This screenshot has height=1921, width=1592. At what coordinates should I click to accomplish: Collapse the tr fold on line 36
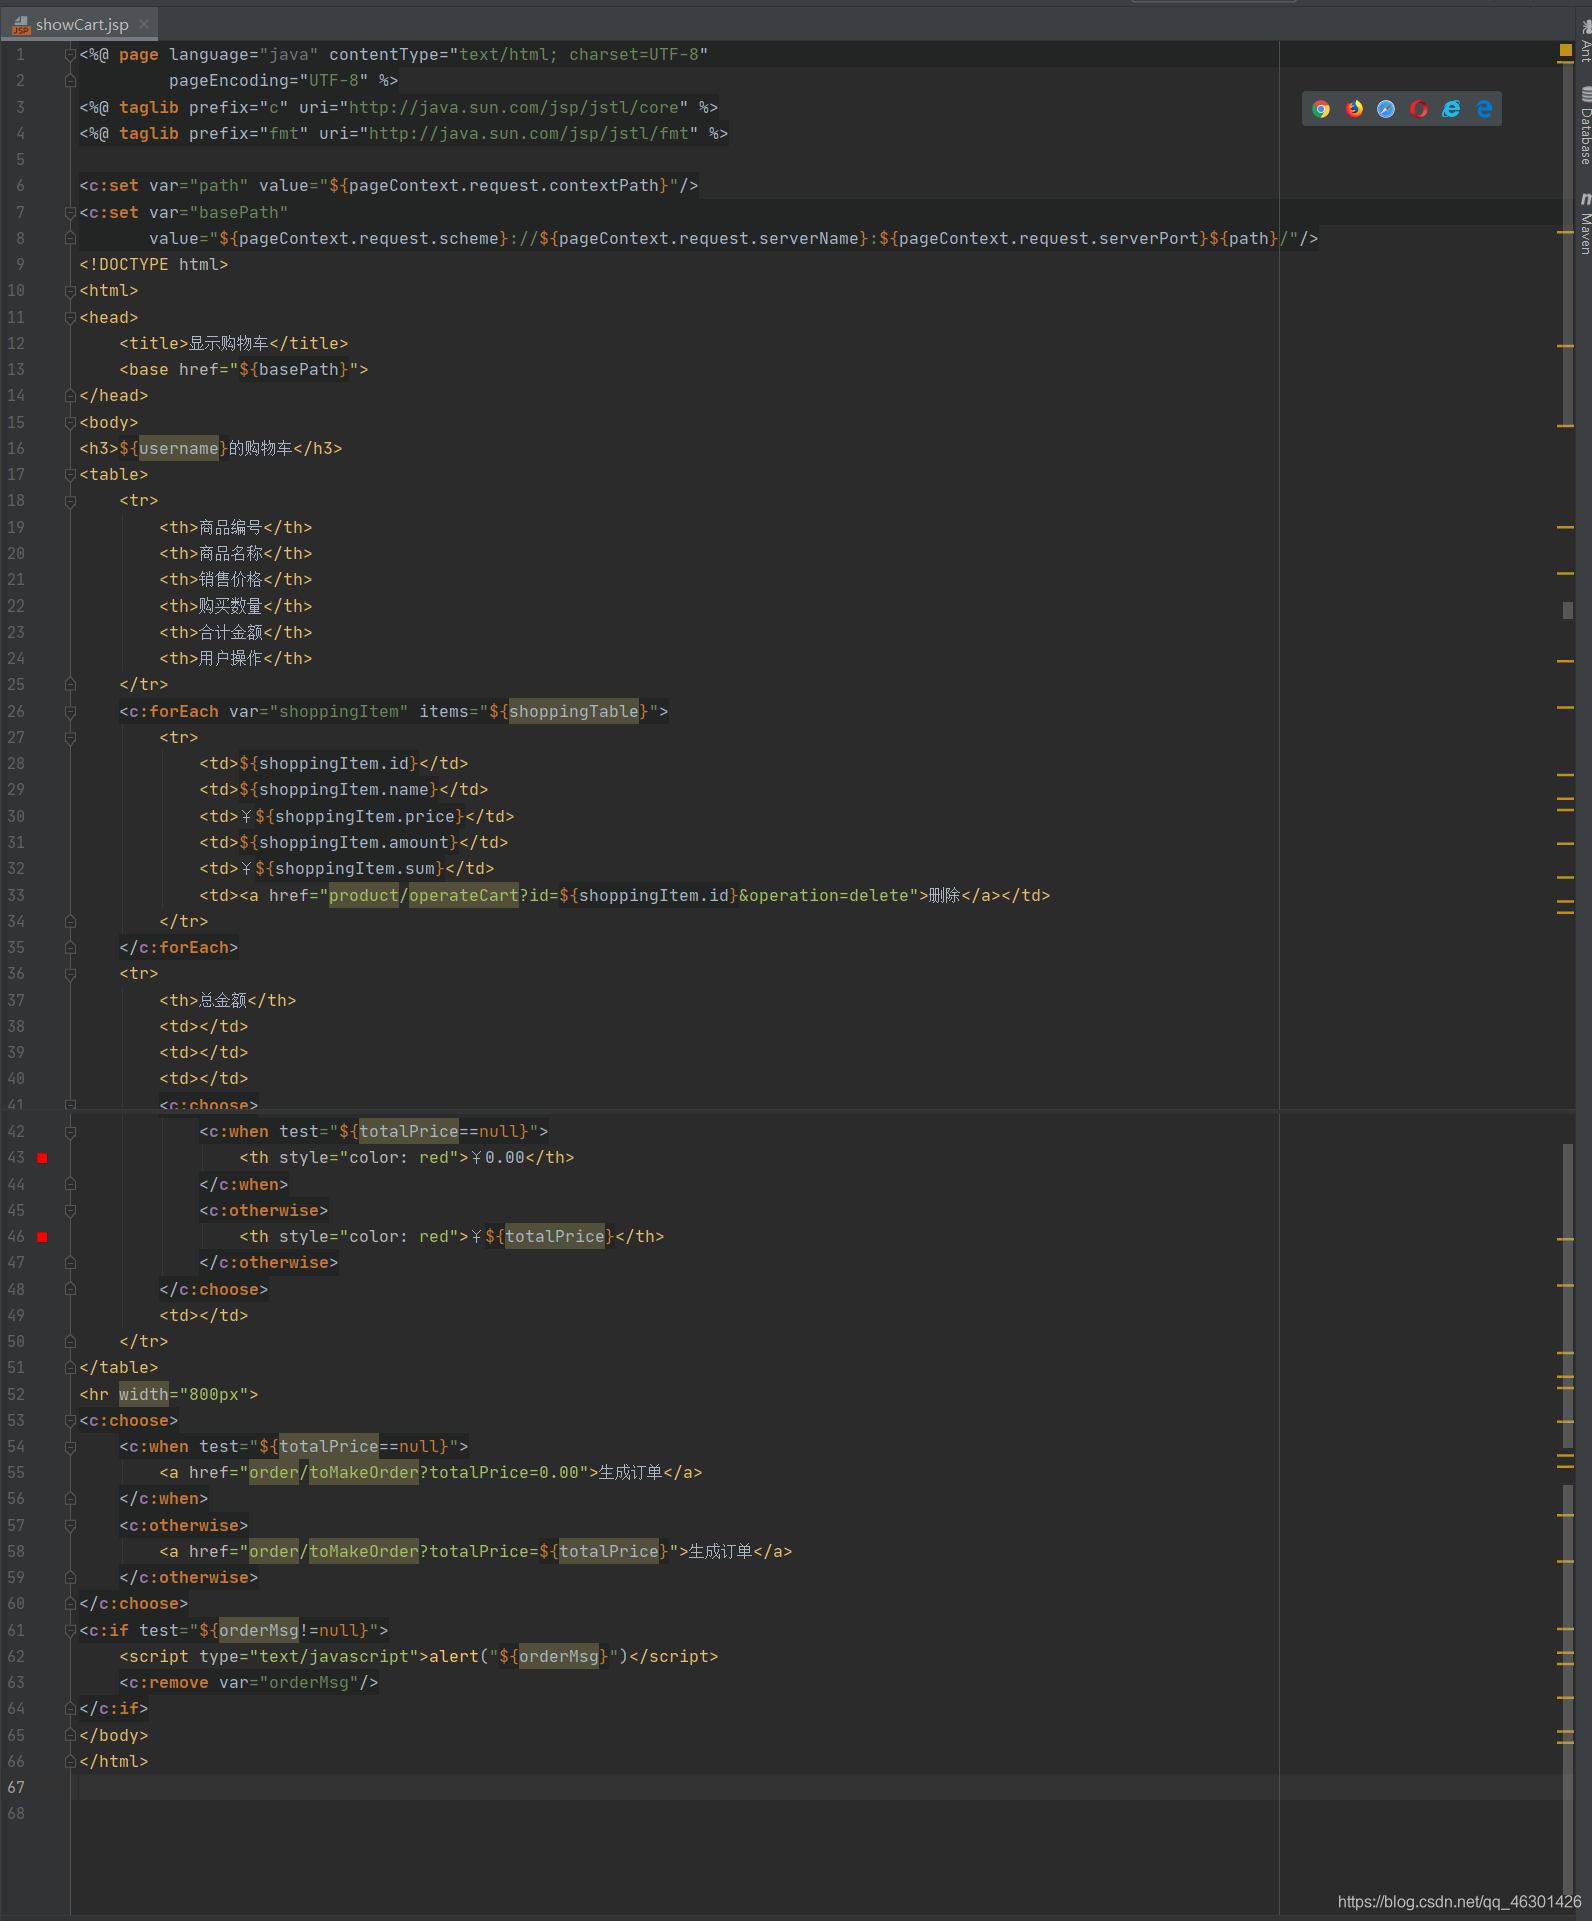(x=70, y=974)
